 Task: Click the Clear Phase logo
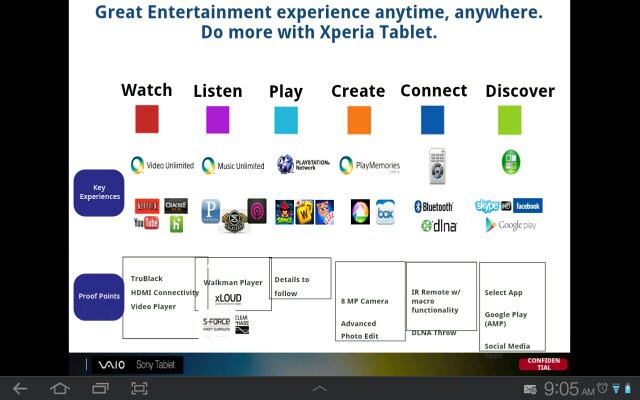pyautogui.click(x=242, y=324)
